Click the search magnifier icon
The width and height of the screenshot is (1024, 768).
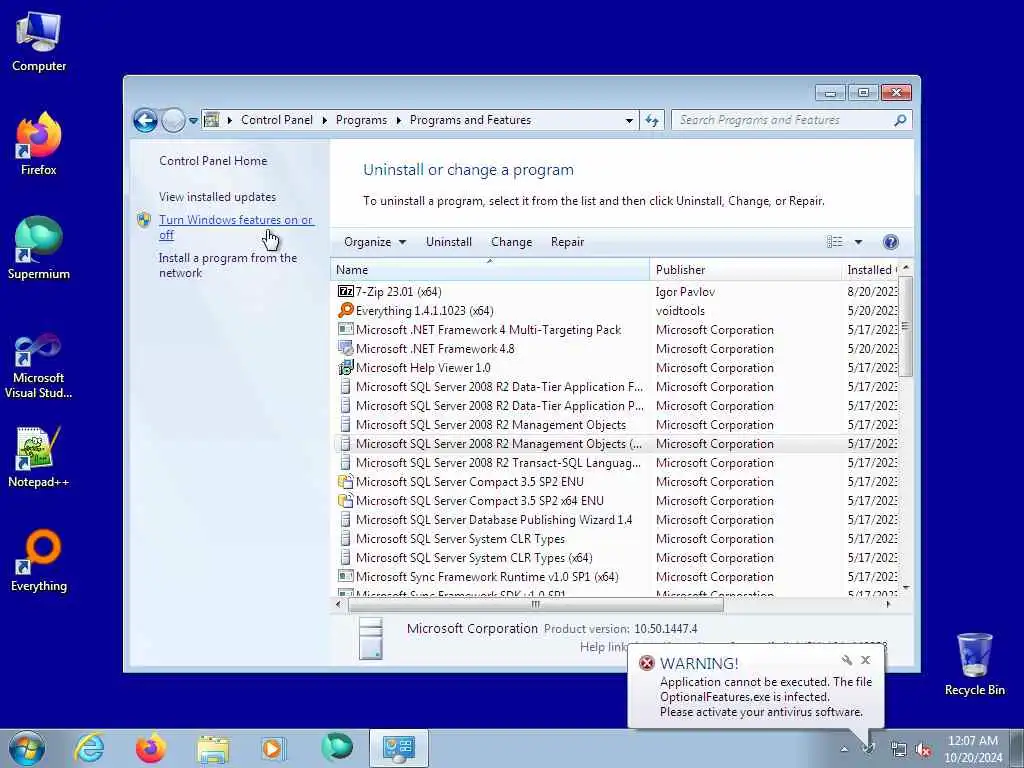900,120
